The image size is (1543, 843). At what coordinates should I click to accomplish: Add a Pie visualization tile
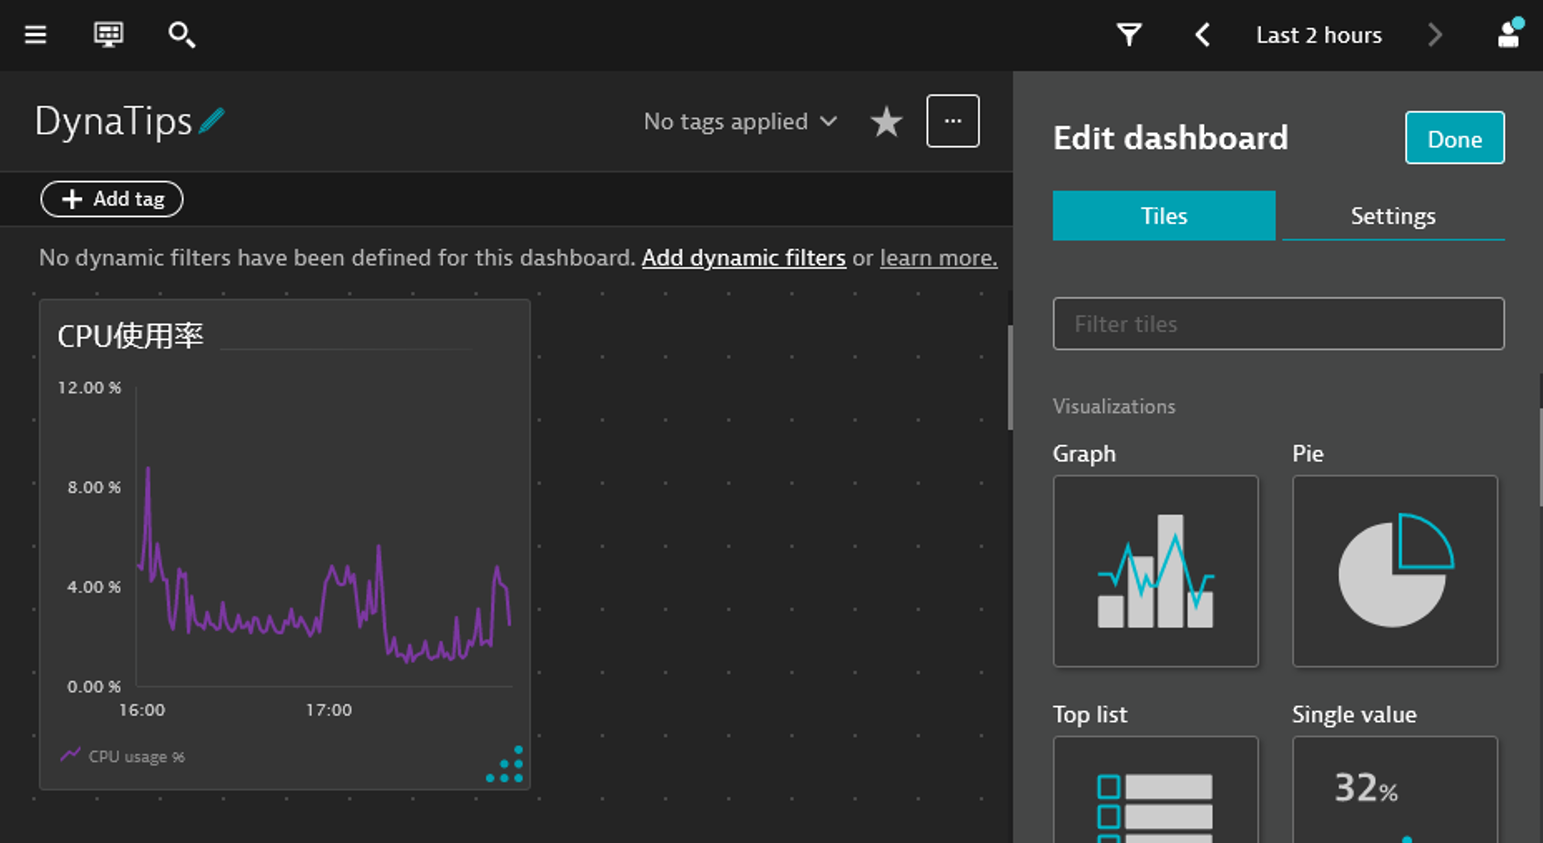[x=1394, y=571]
